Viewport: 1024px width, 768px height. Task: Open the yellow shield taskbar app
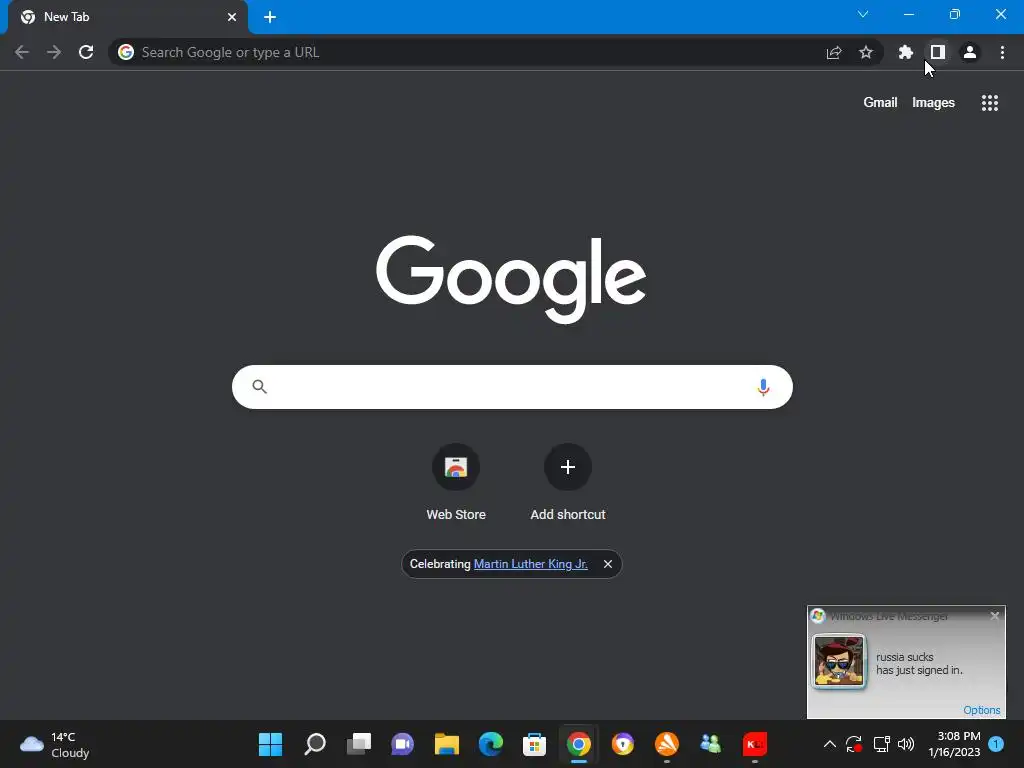[622, 744]
